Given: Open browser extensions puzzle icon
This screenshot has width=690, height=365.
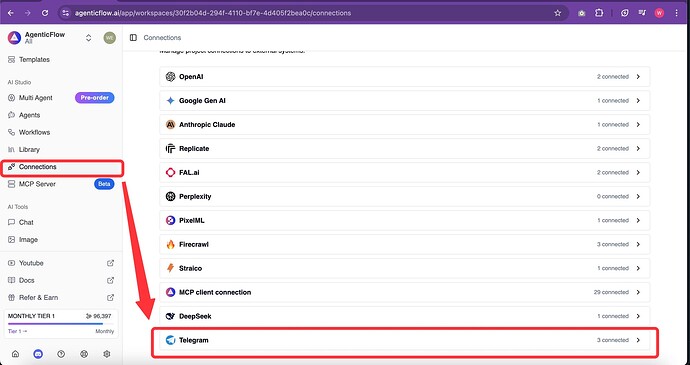Looking at the screenshot, I should (x=599, y=13).
